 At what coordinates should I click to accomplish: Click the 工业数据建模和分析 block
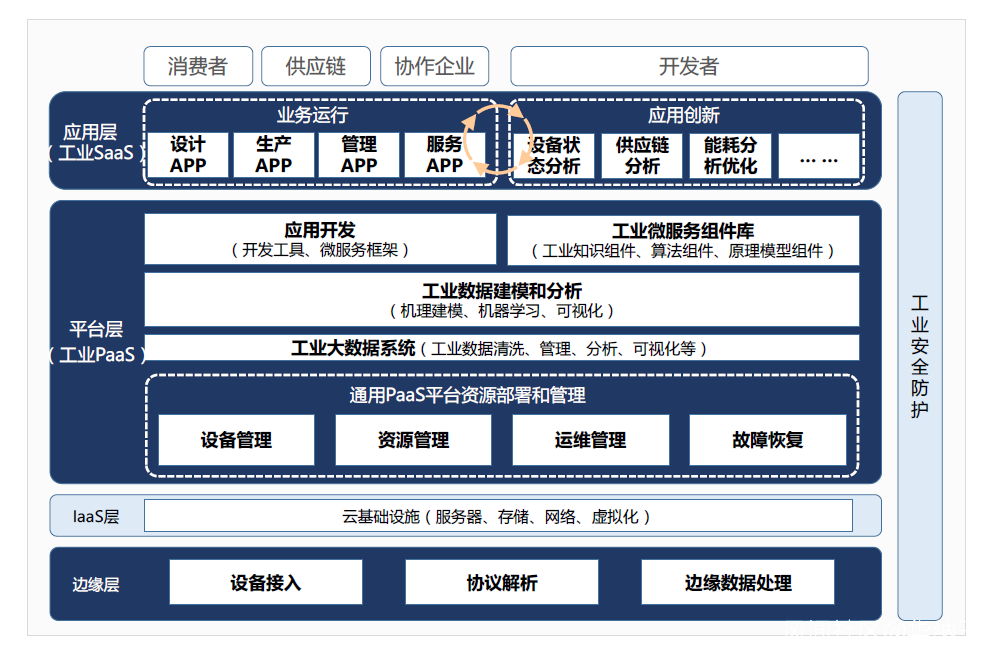tap(502, 300)
